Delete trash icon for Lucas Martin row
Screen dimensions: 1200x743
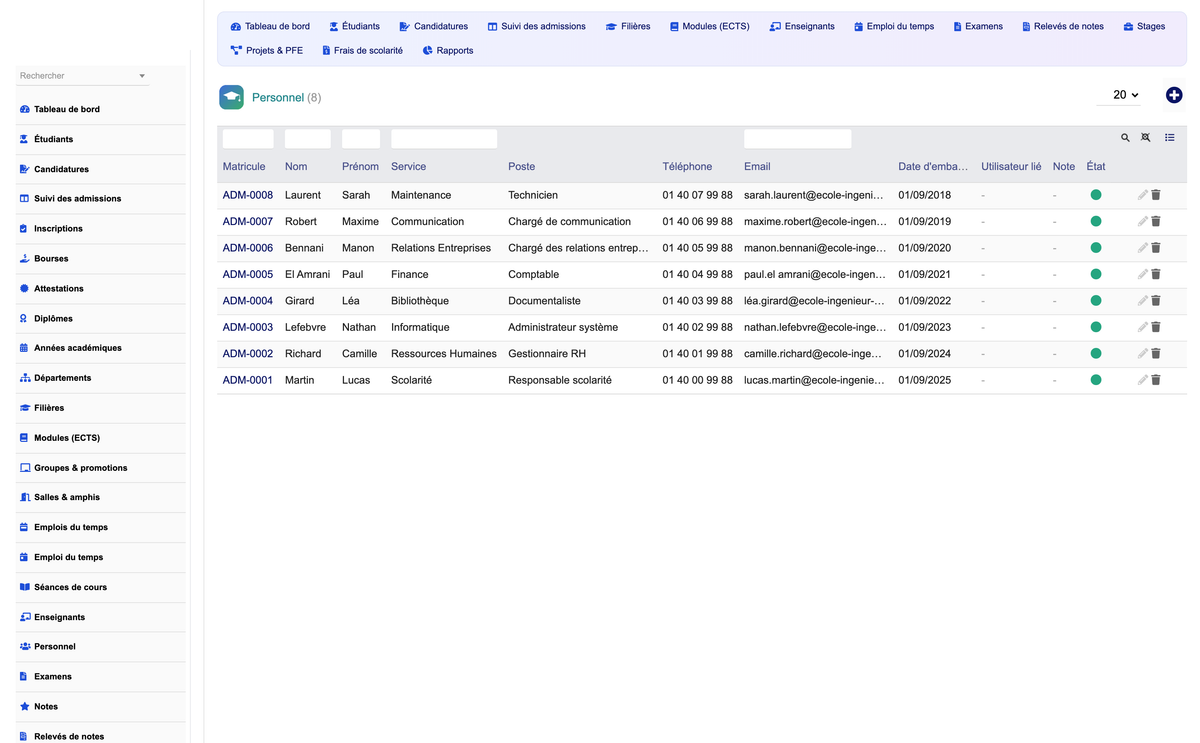click(x=1156, y=380)
